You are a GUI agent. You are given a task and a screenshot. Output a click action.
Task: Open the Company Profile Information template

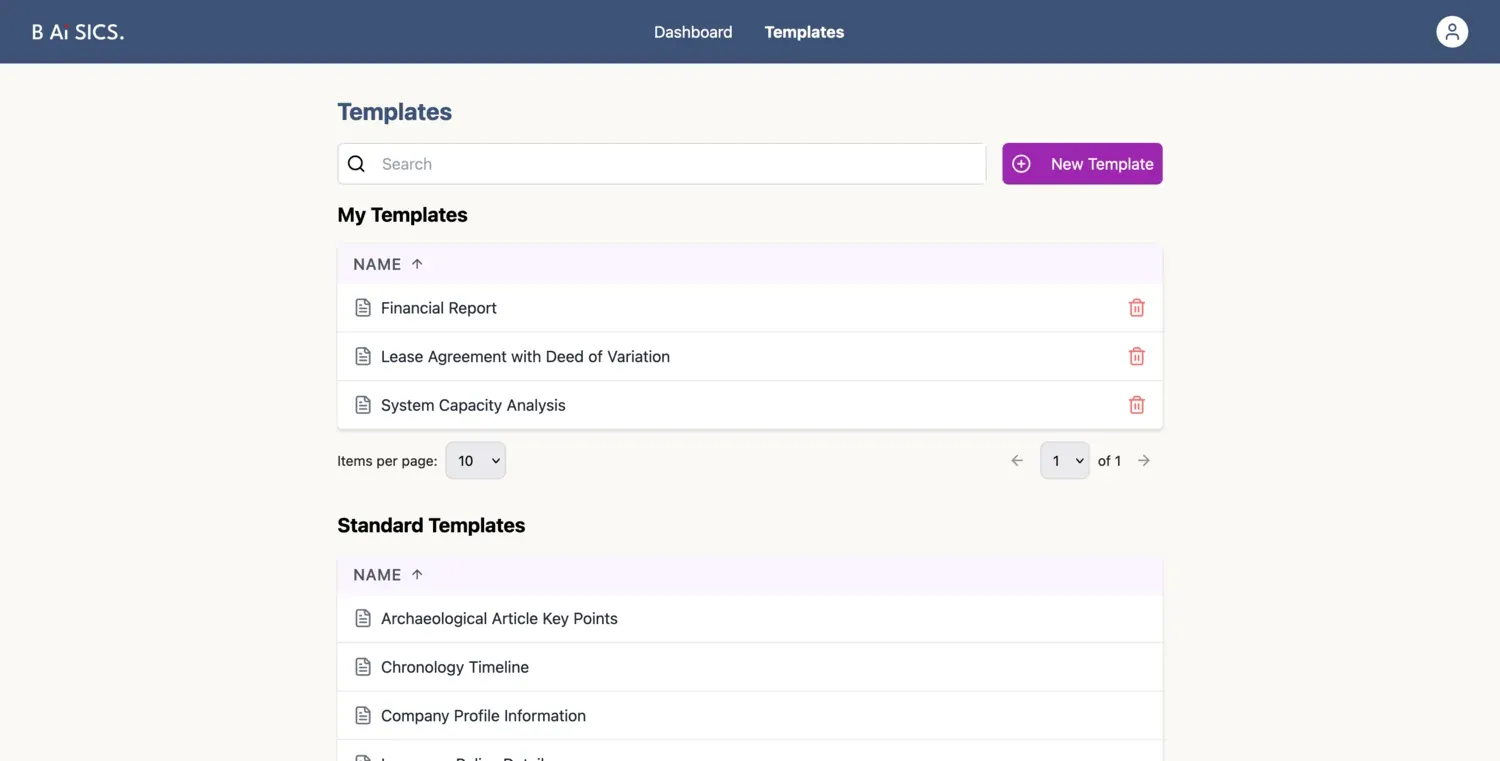(483, 715)
